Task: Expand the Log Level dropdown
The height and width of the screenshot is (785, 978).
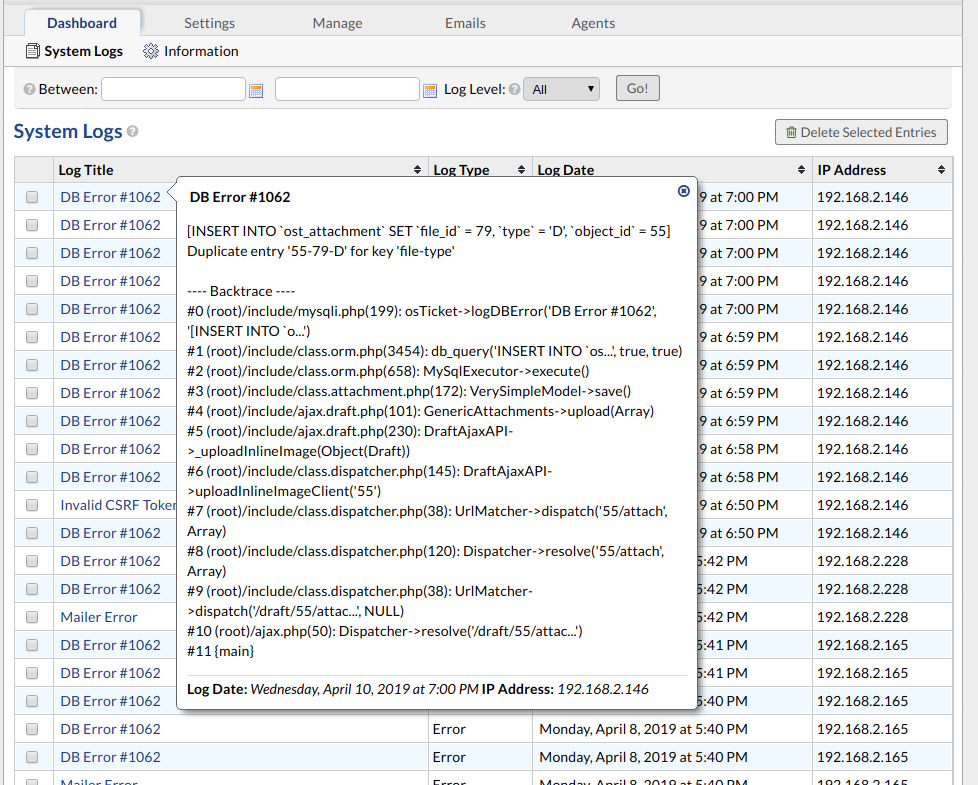Action: tap(561, 89)
